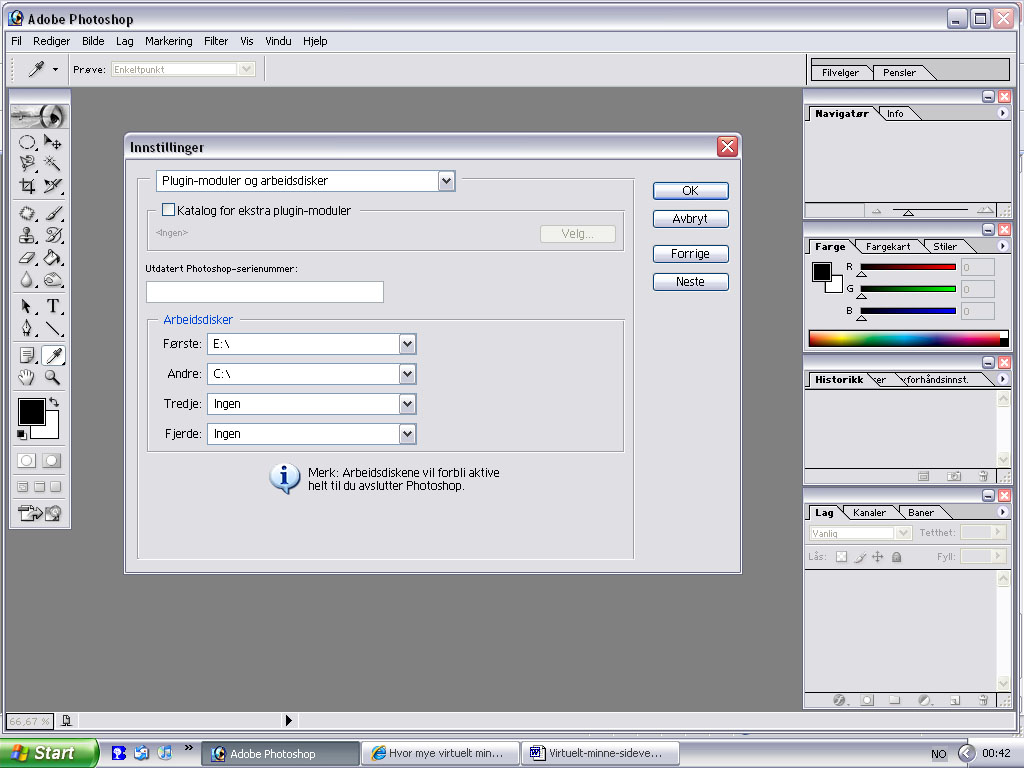
Task: Open the Filvelger tab in palette well
Action: coord(840,72)
